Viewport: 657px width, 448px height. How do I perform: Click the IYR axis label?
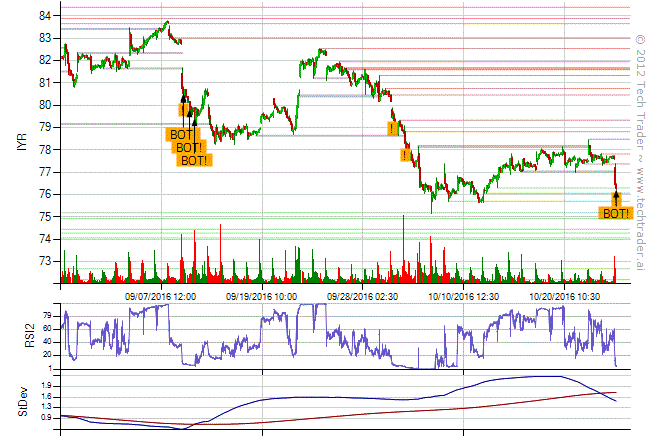[22, 142]
